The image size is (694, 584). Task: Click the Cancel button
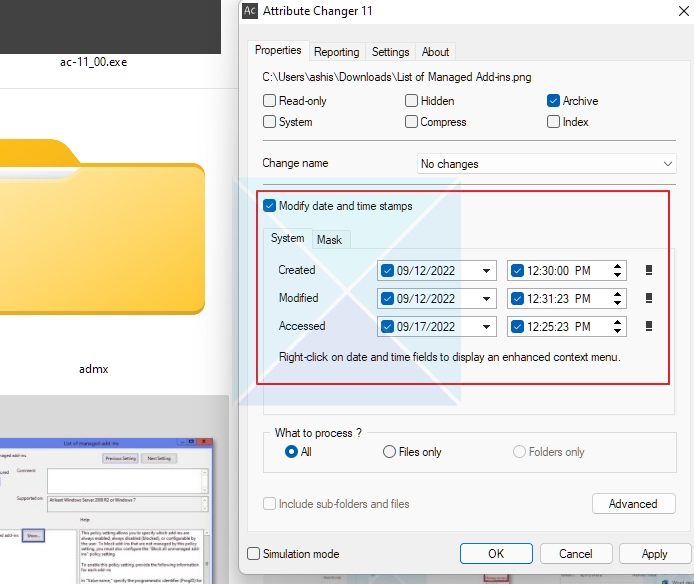[575, 553]
